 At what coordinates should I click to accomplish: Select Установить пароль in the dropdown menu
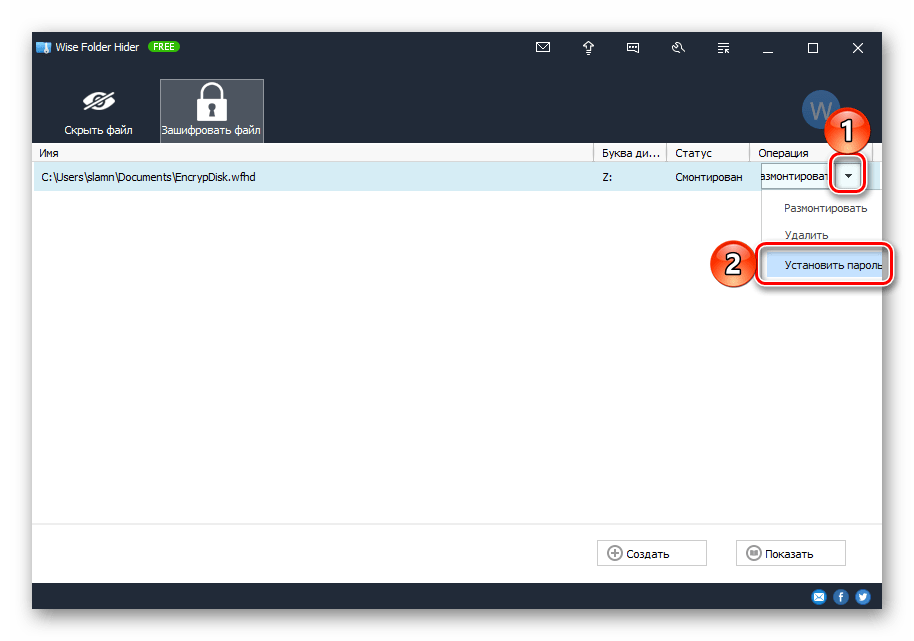(x=832, y=266)
